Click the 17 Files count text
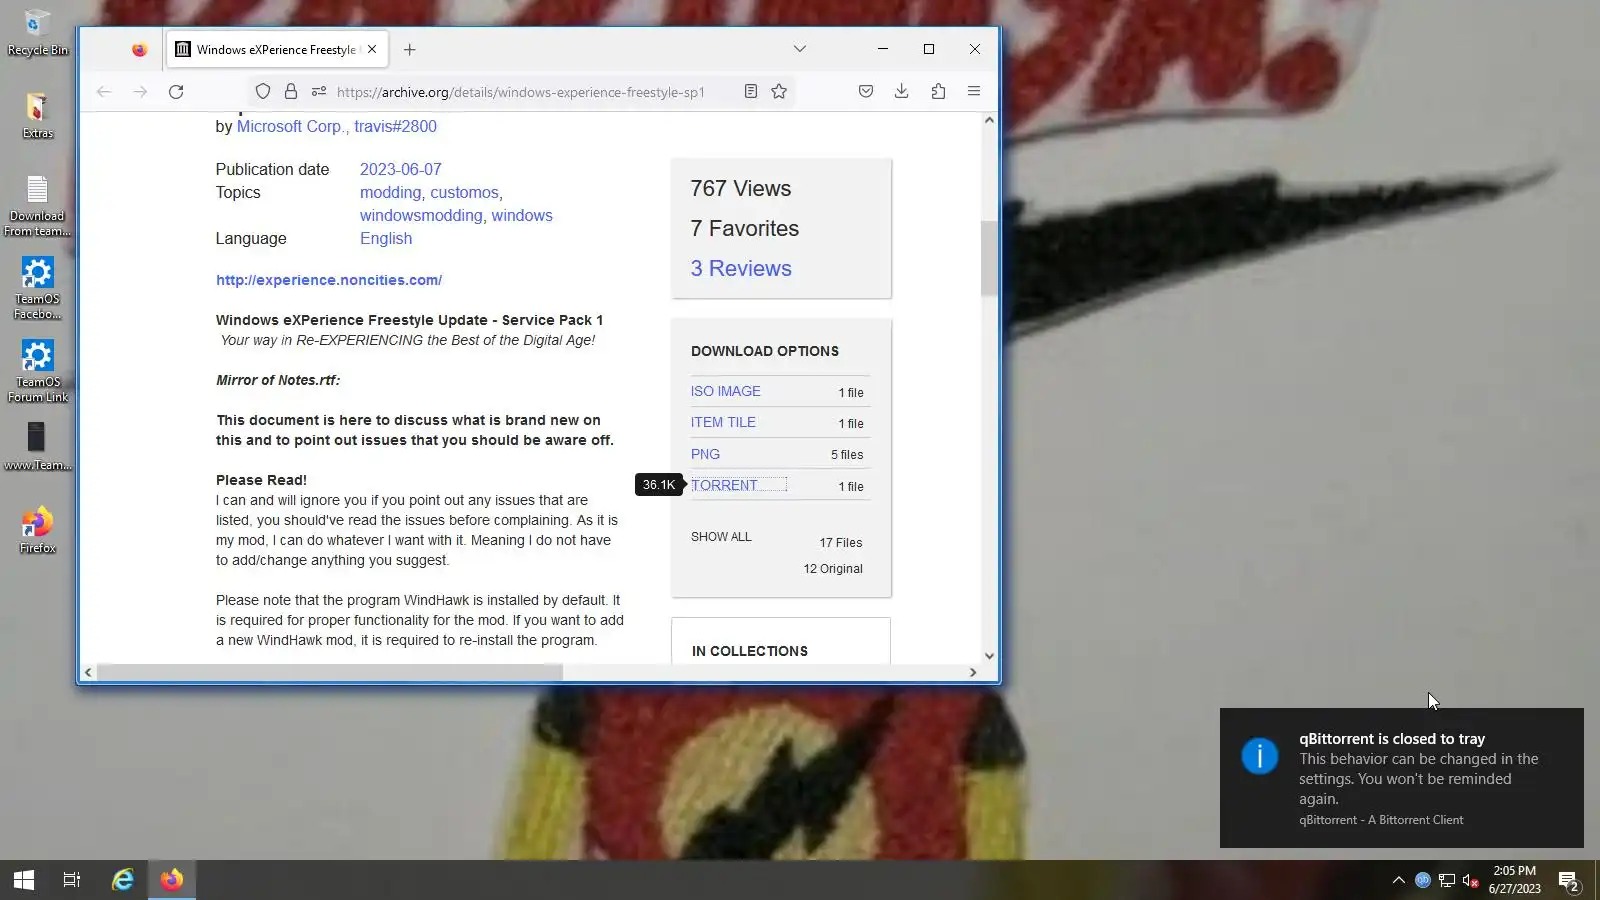Viewport: 1600px width, 900px height. tap(841, 543)
